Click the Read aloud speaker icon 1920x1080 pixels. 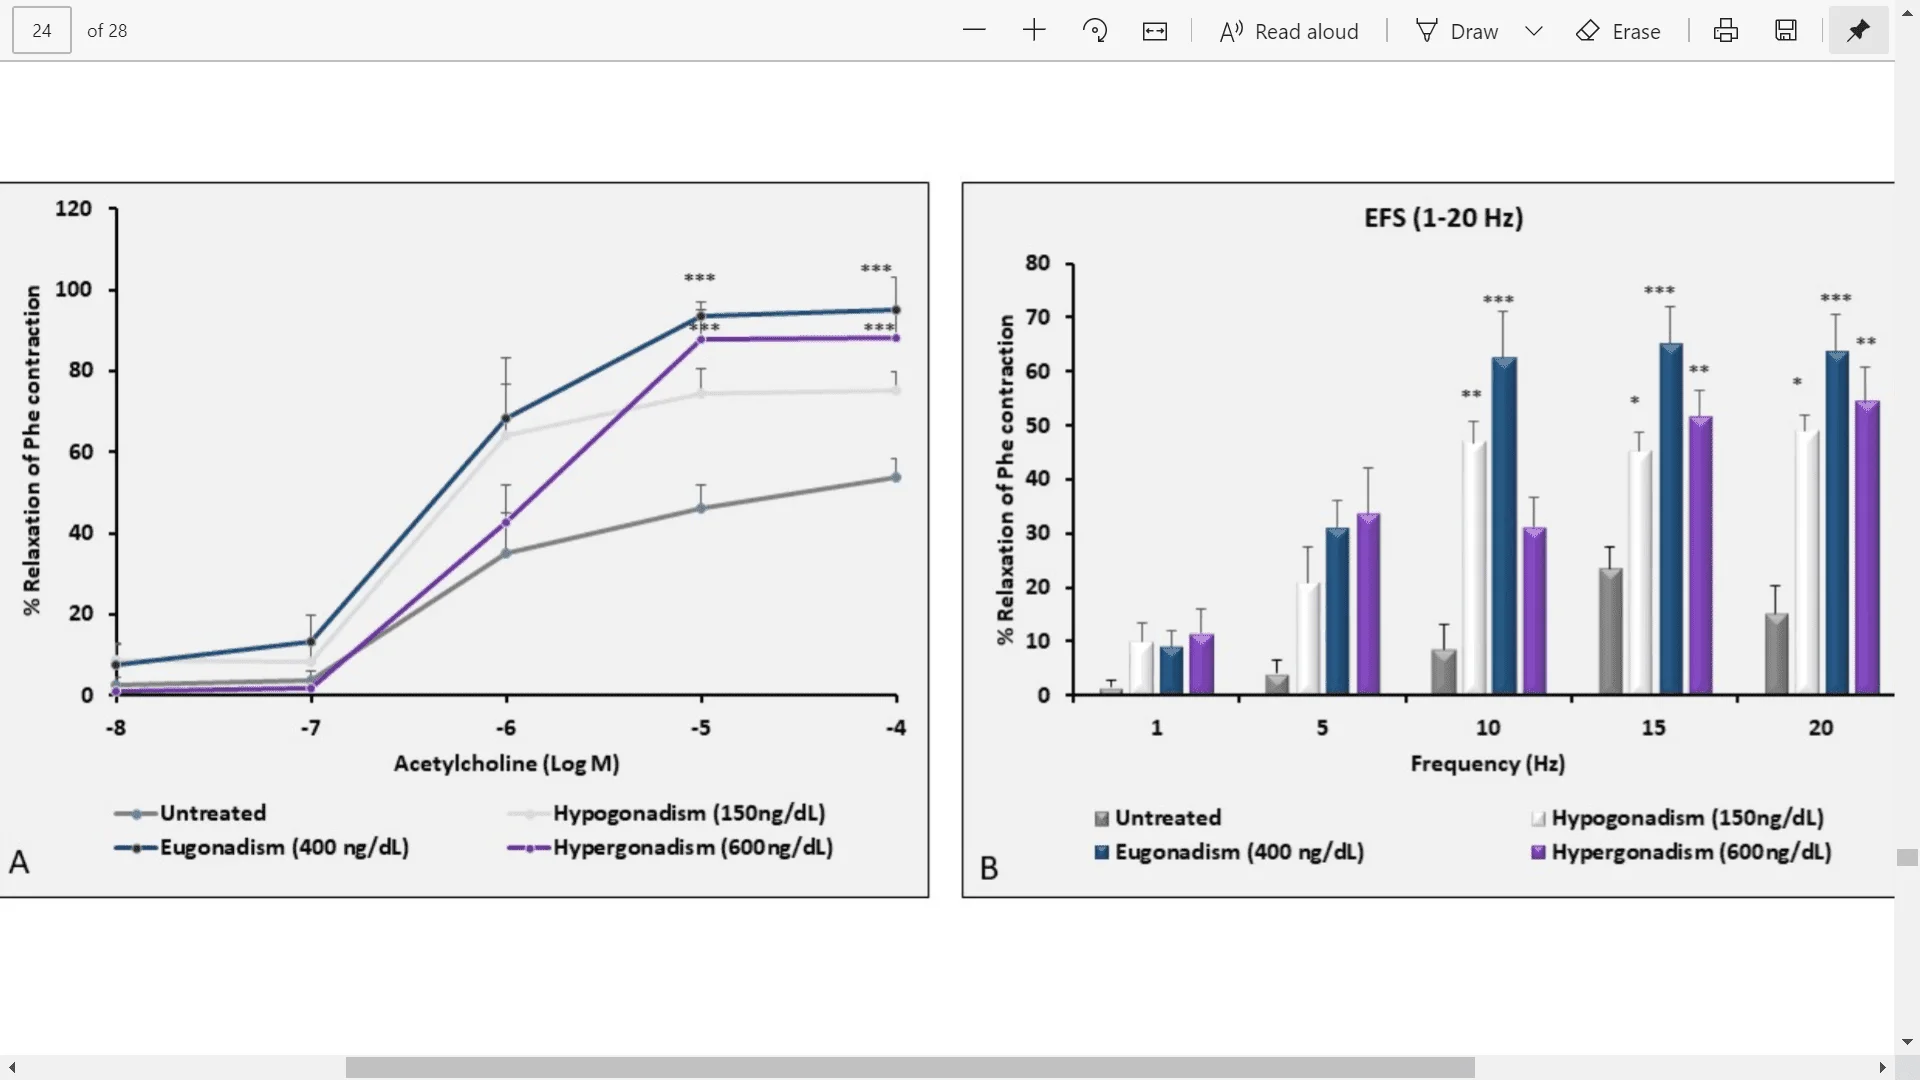(1231, 31)
